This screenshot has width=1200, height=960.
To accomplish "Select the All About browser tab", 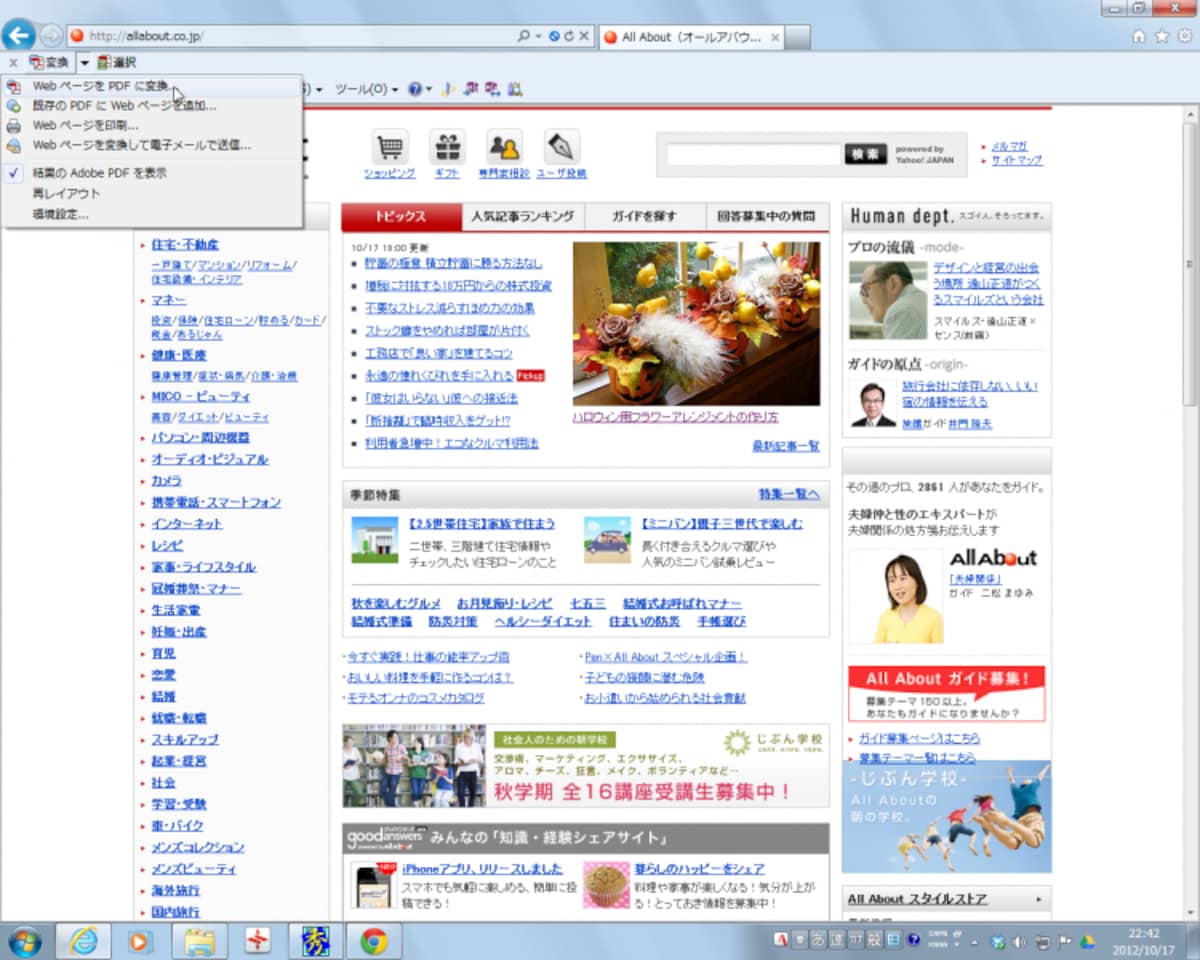I will (x=691, y=37).
